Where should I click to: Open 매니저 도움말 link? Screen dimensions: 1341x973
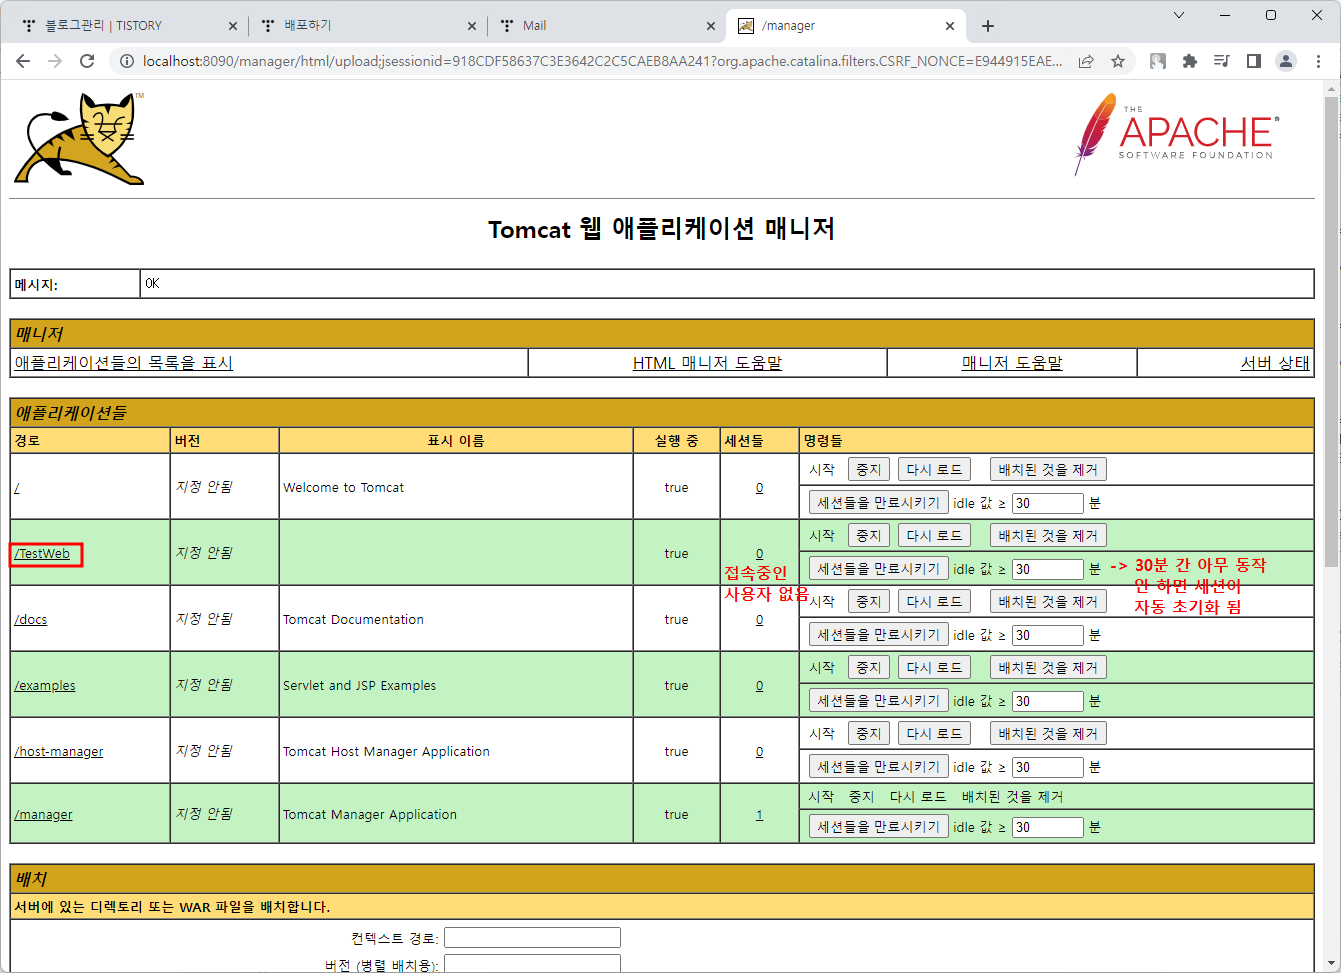(1012, 363)
